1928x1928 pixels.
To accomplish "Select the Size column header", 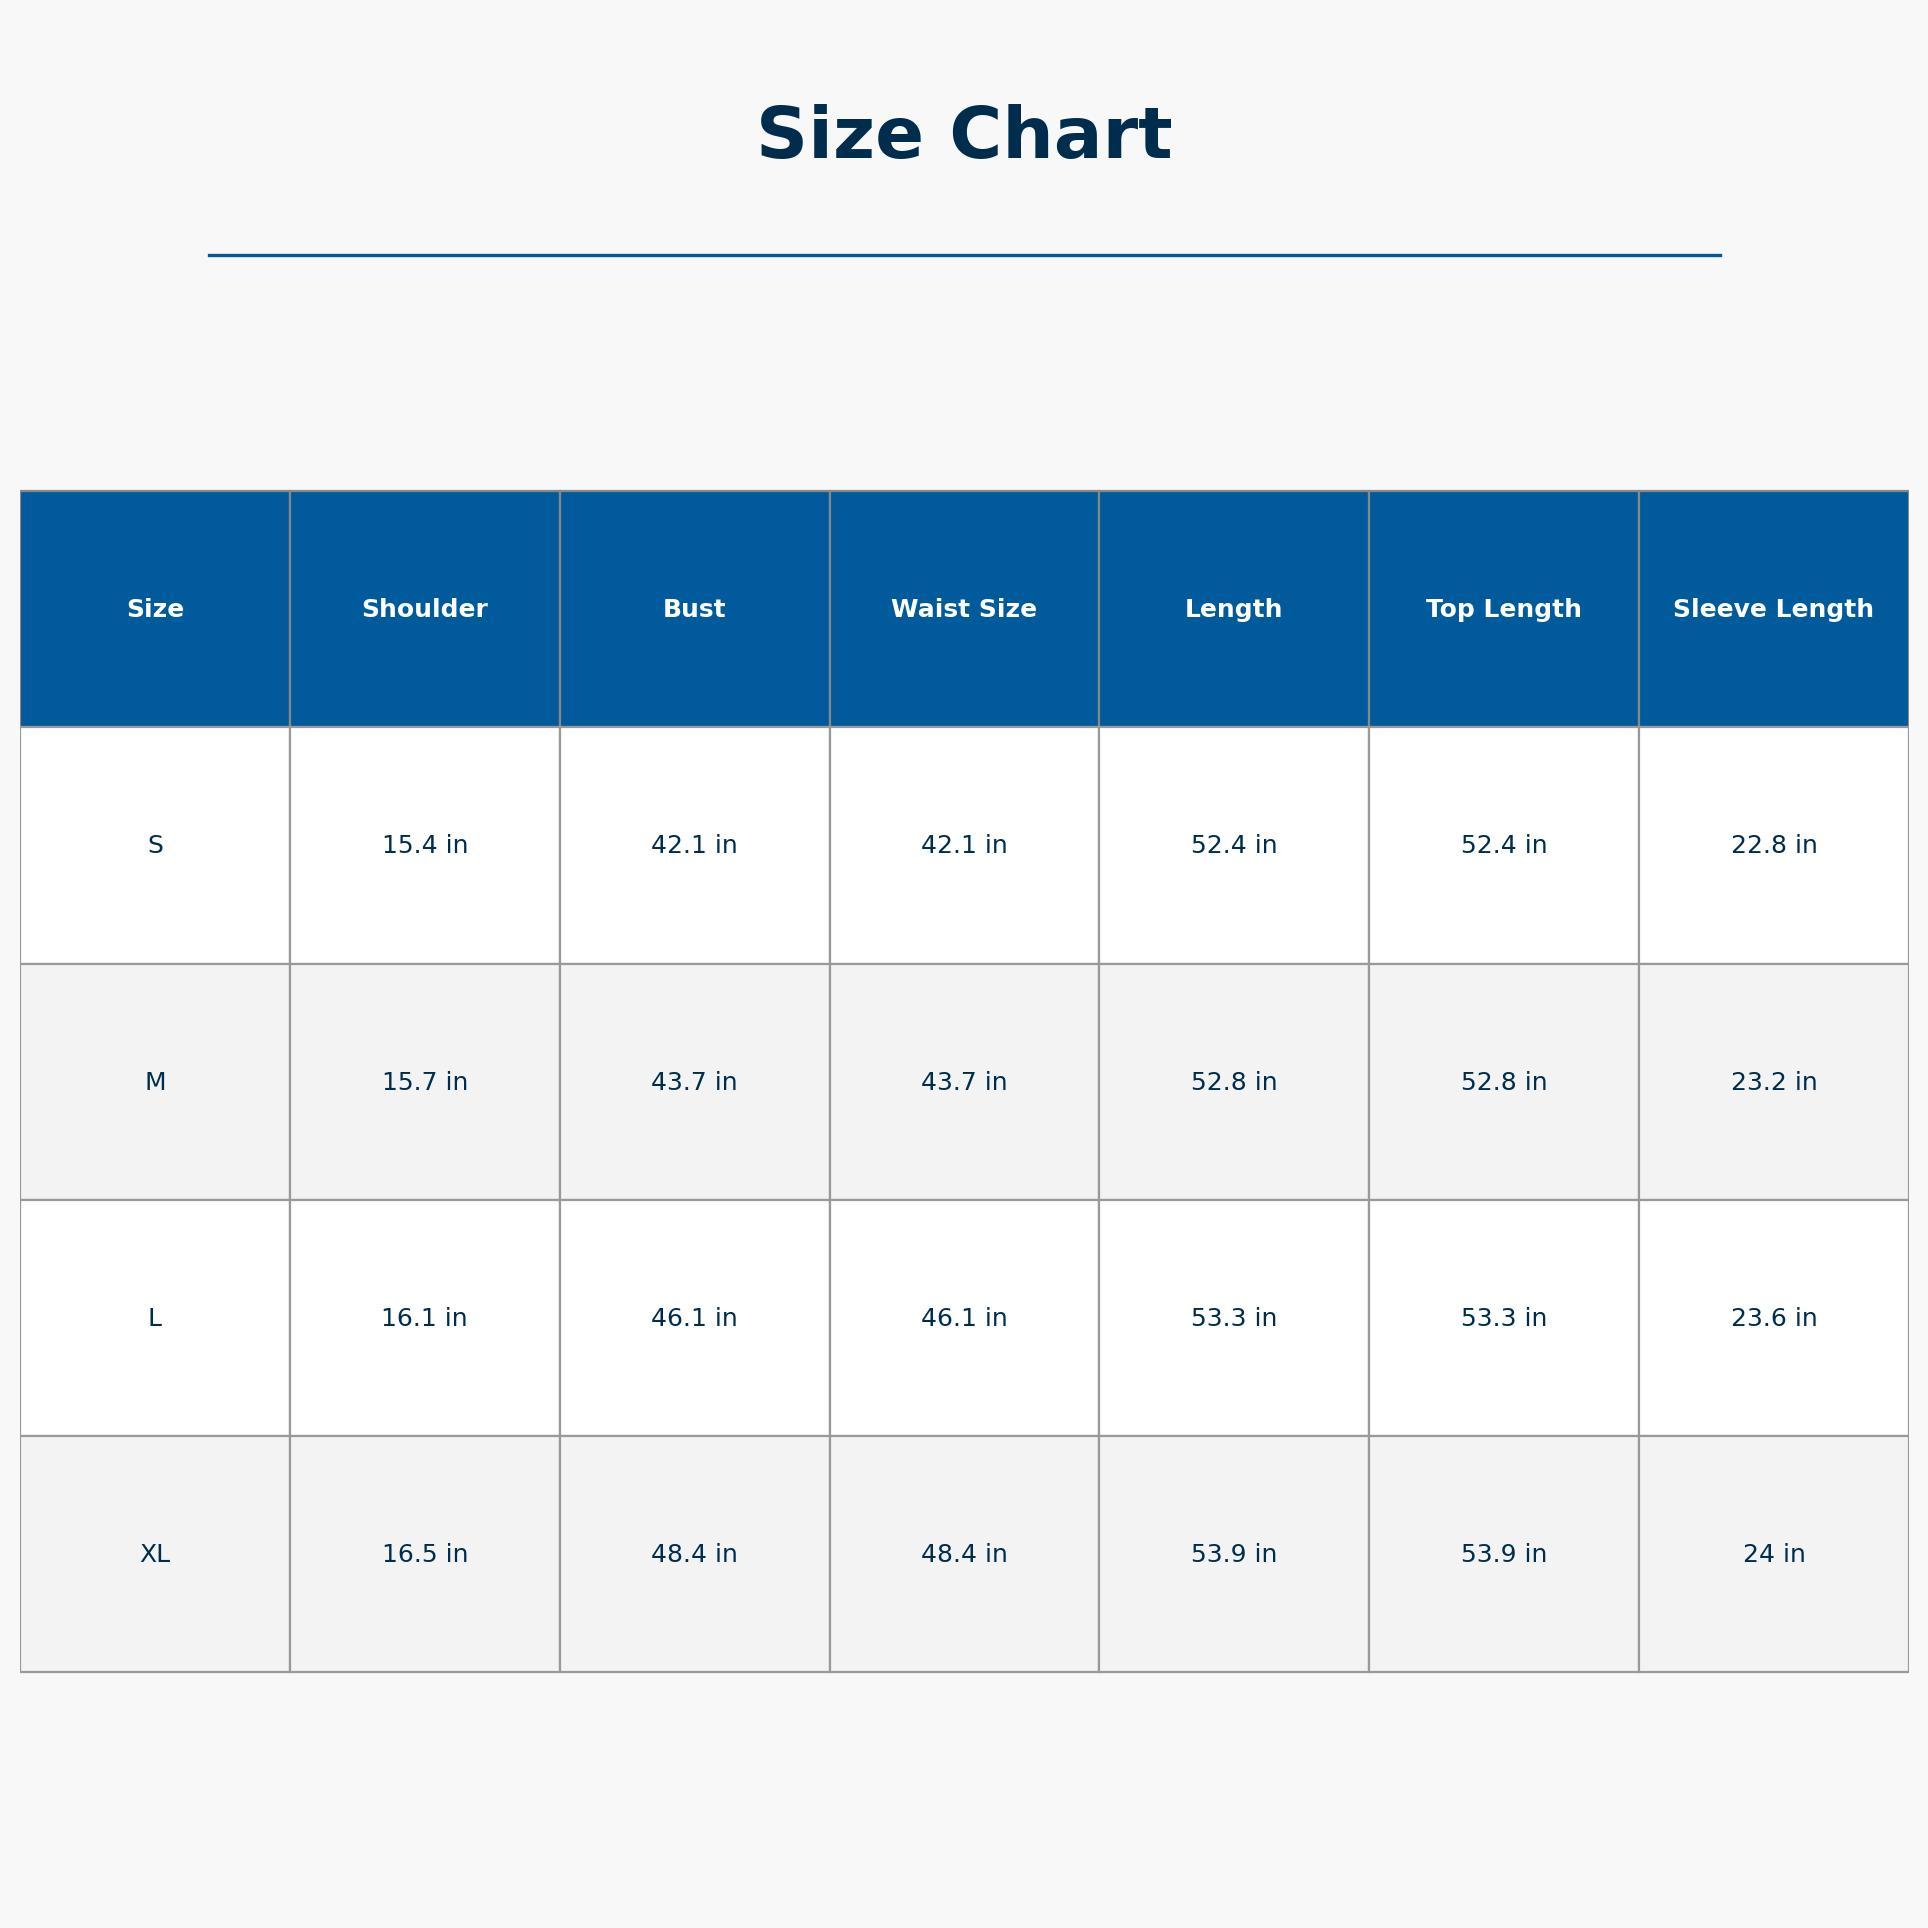I will (155, 609).
